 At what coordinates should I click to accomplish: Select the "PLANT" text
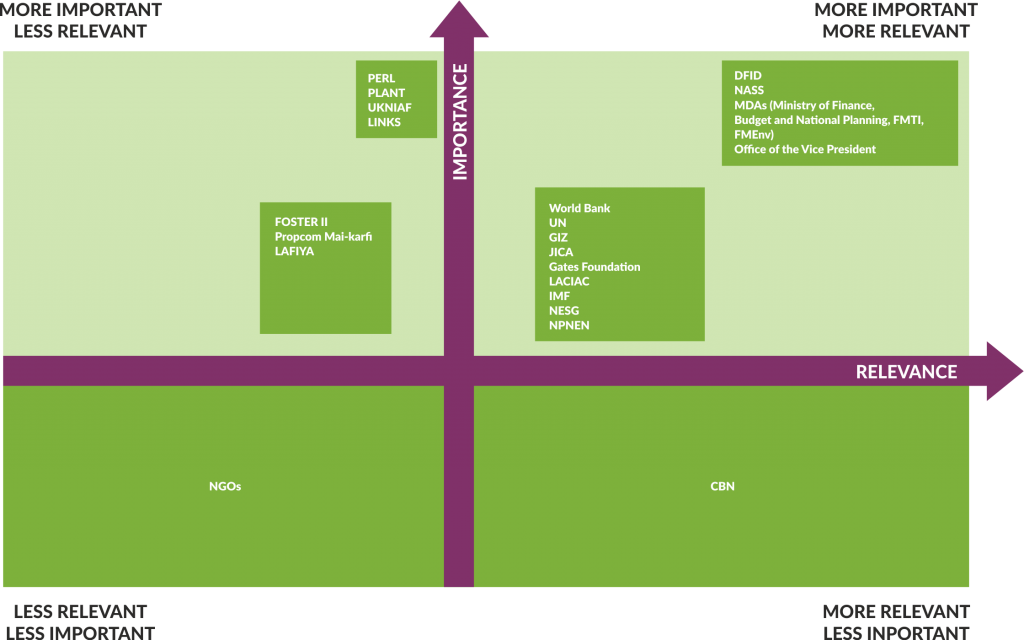pos(386,93)
